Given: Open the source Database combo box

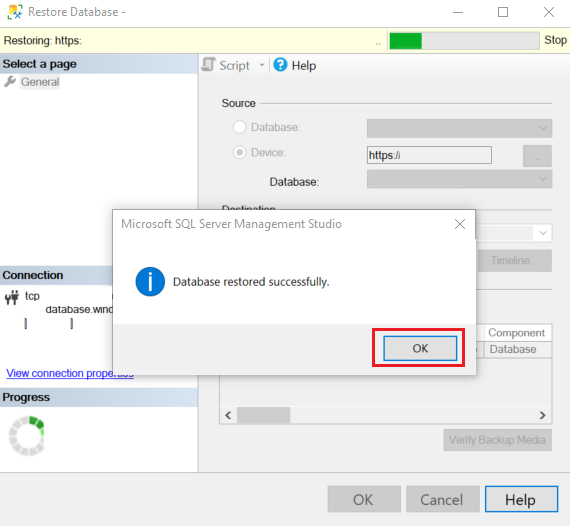Looking at the screenshot, I should [459, 128].
